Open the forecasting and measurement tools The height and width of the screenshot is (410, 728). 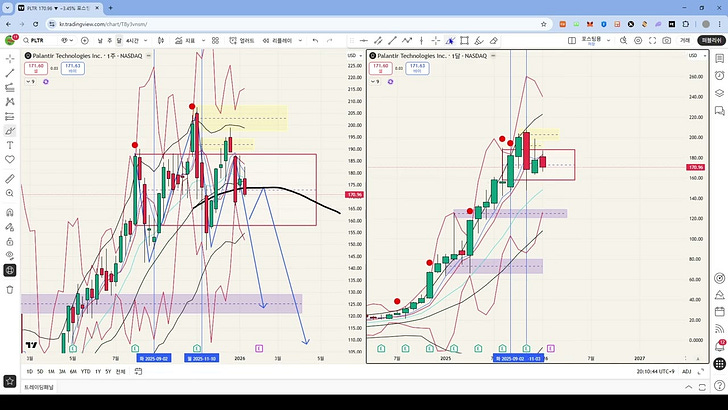[10, 116]
